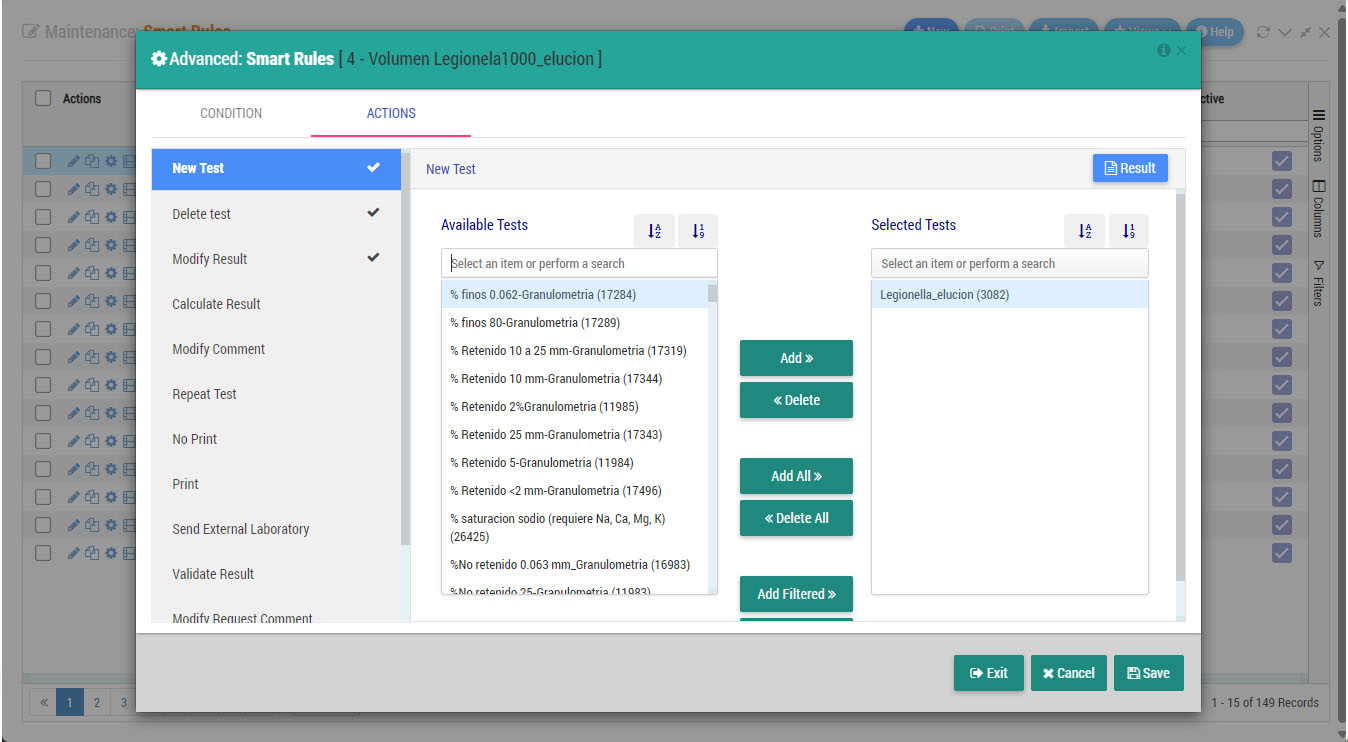Sort Available Tests alphabetically A-Z
The height and width of the screenshot is (742, 1348).
tap(654, 231)
